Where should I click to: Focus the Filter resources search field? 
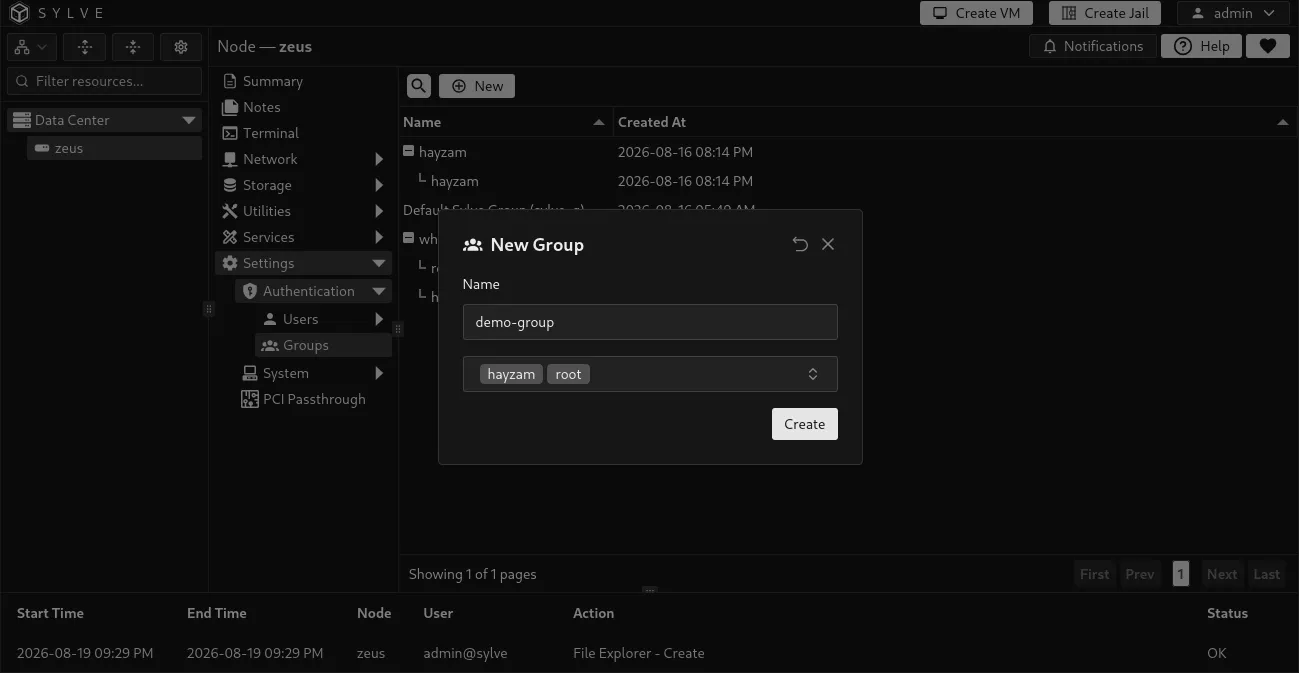click(105, 81)
